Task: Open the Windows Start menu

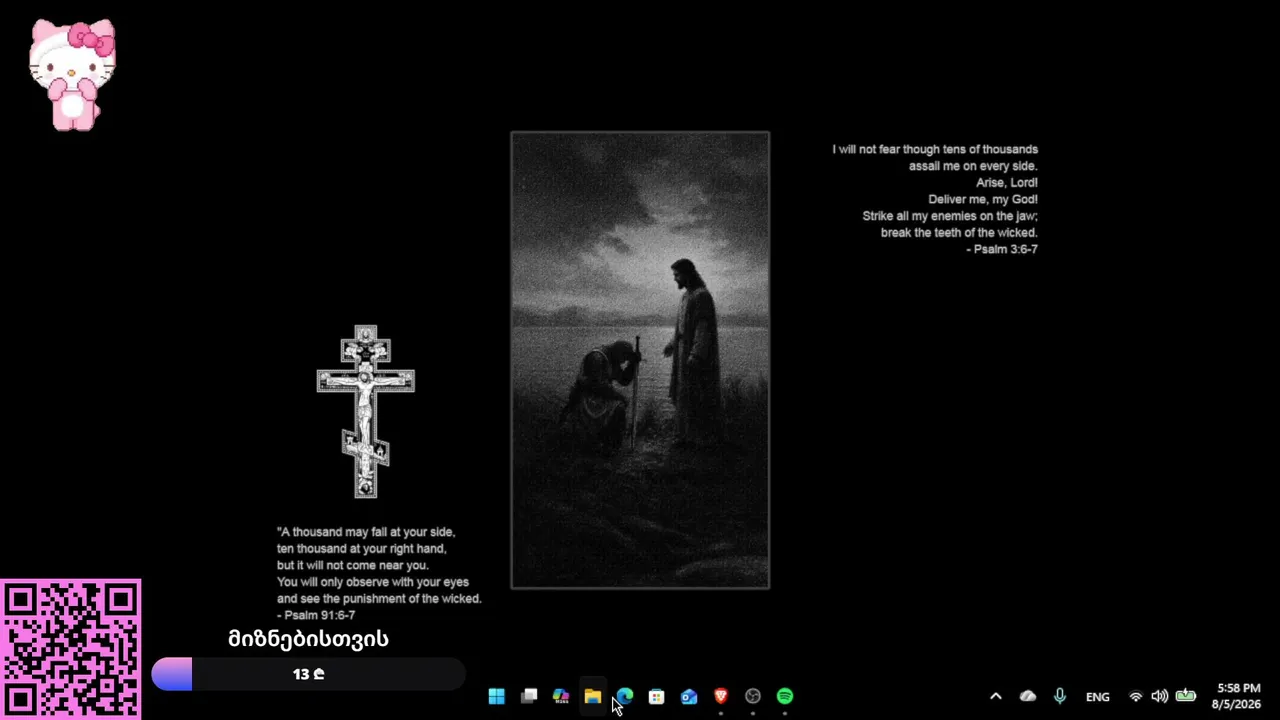Action: (x=497, y=696)
